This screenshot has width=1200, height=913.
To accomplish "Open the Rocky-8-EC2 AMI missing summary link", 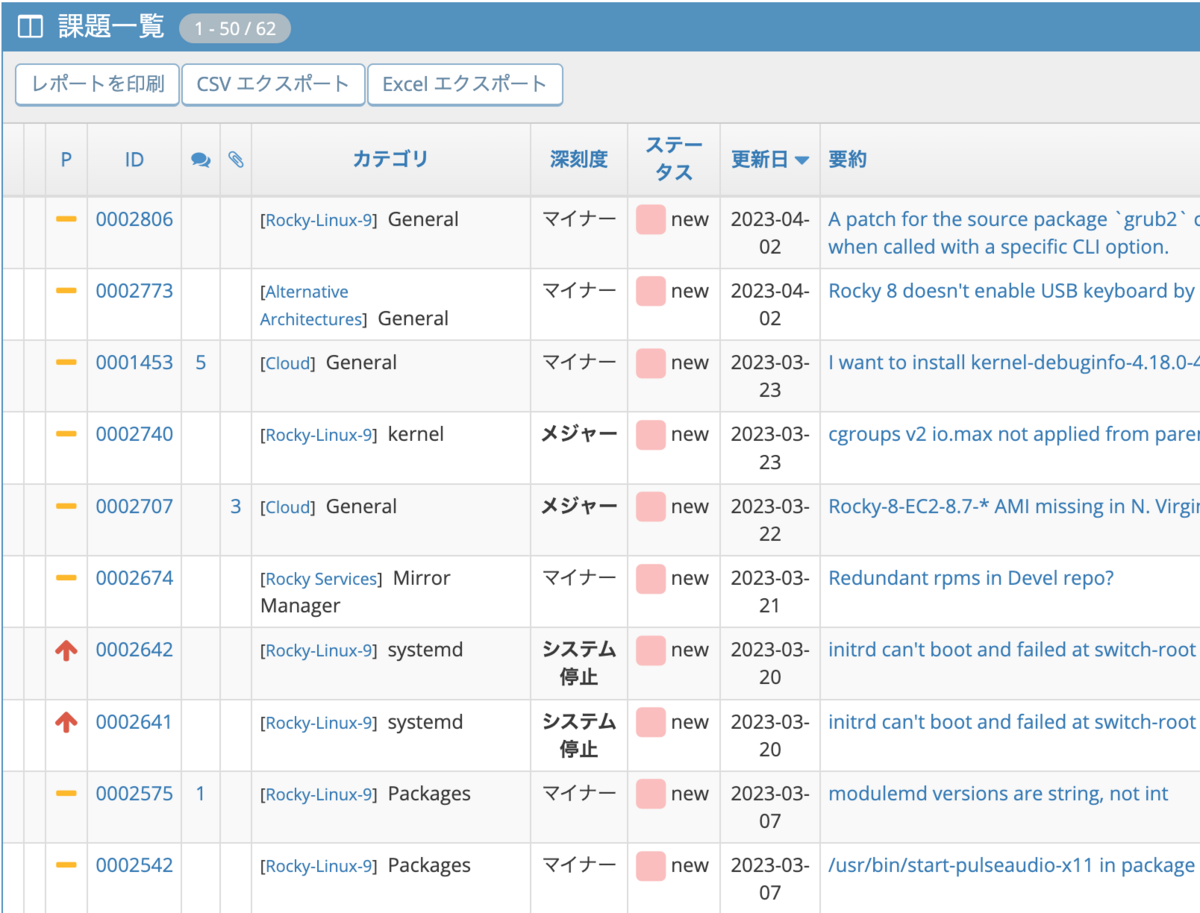I will pos(1013,506).
